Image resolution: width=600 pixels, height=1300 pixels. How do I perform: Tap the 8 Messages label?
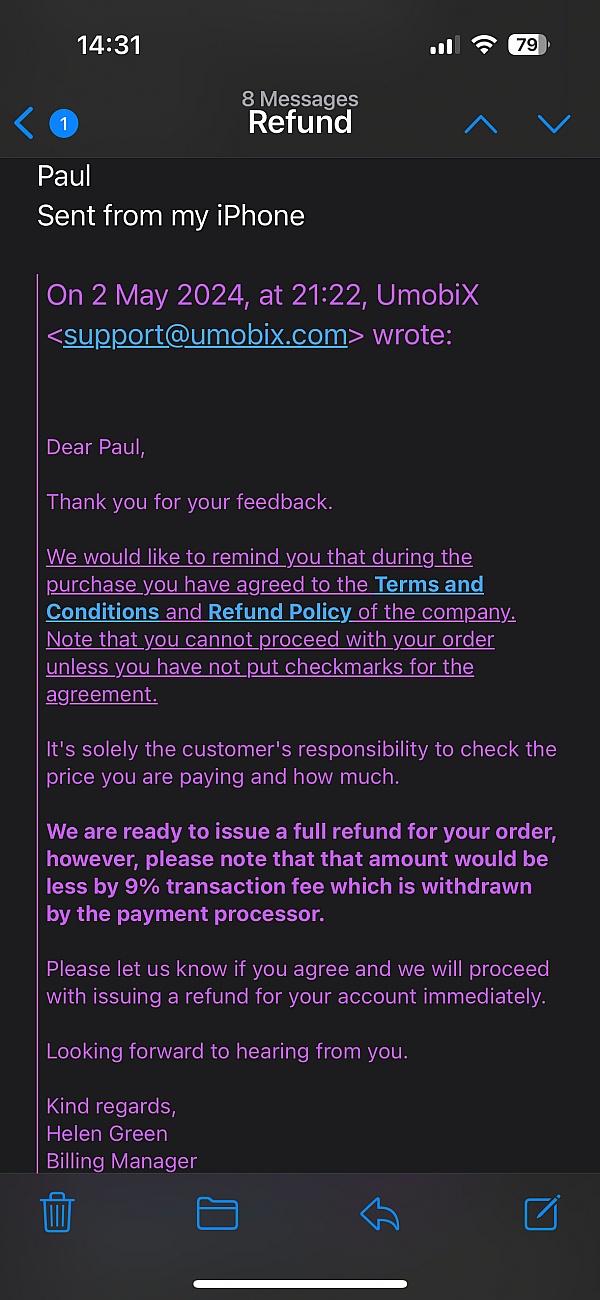pos(300,99)
